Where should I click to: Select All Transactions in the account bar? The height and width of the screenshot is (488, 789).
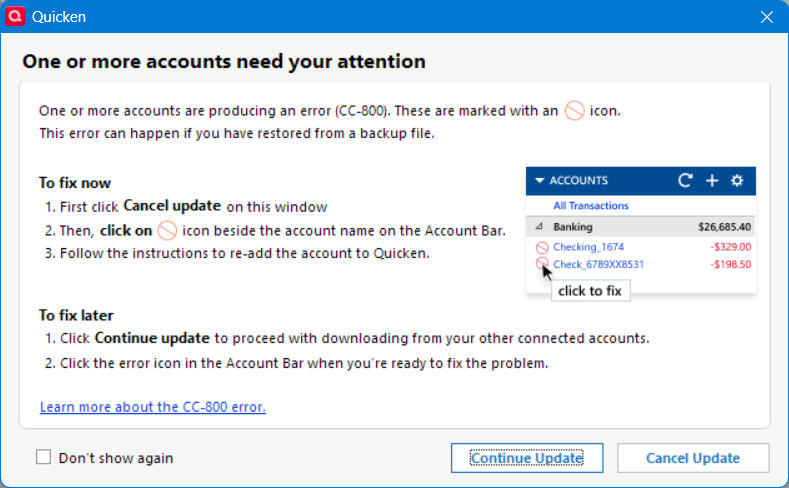[x=591, y=206]
